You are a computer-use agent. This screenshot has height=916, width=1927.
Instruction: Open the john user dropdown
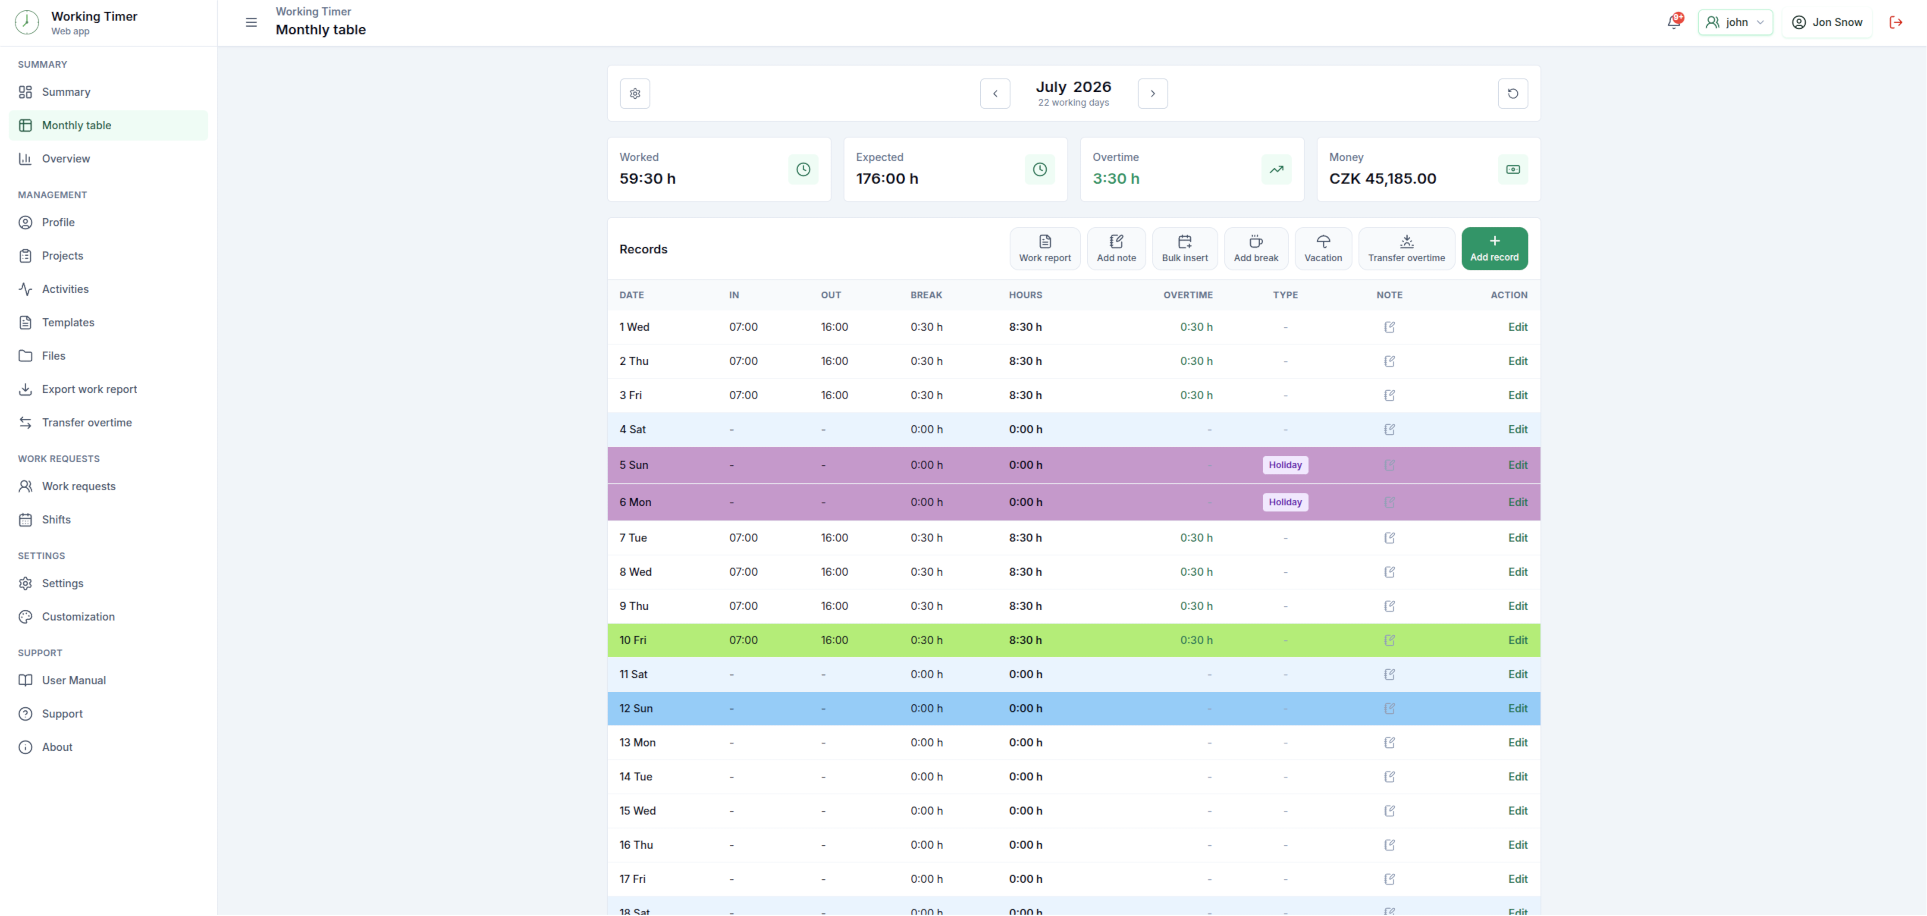pos(1735,22)
